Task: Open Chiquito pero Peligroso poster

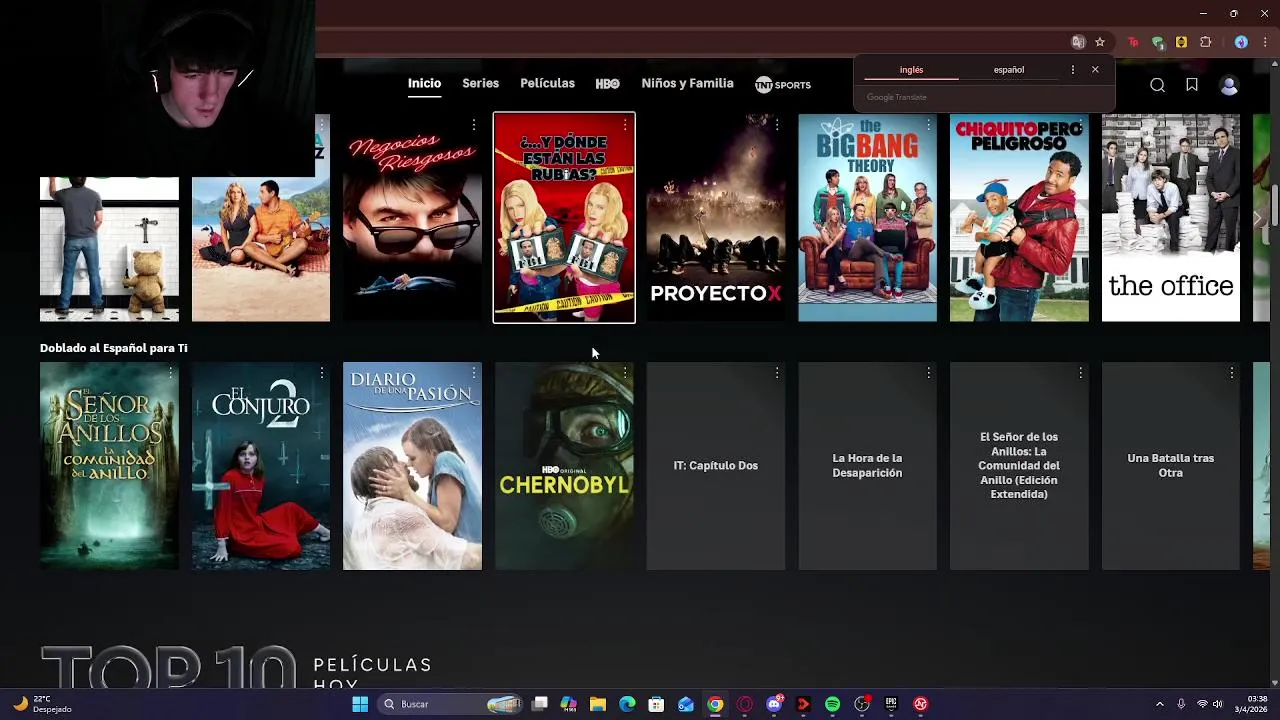Action: click(1019, 218)
